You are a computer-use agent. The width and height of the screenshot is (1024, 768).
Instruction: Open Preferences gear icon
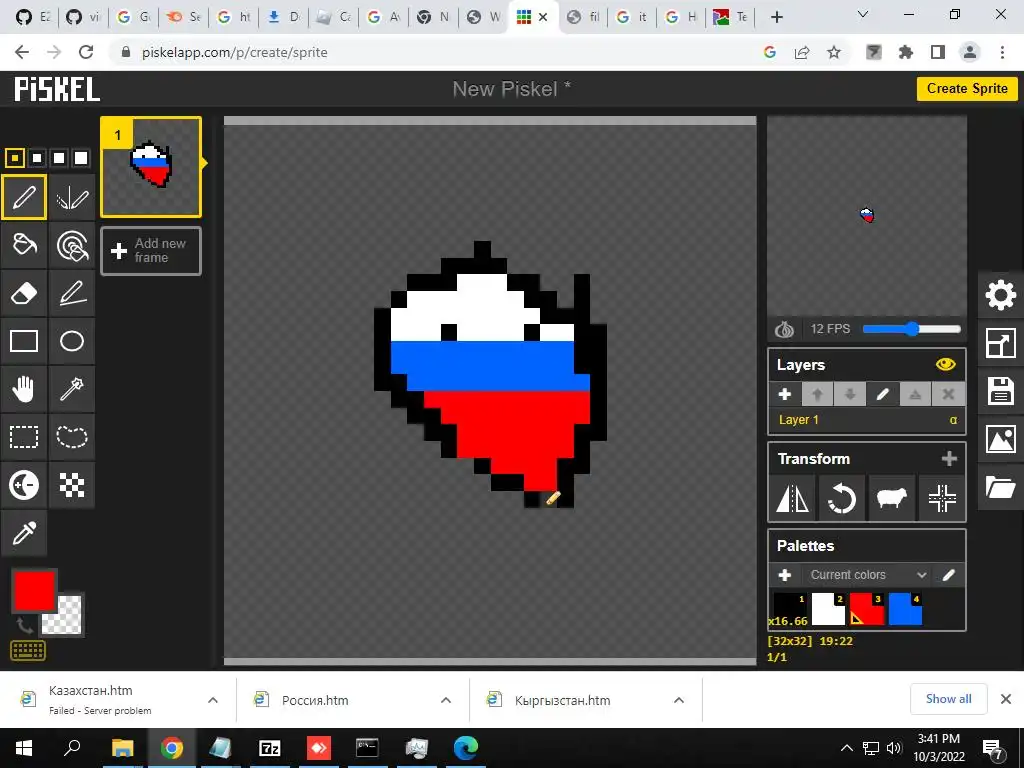(1000, 295)
